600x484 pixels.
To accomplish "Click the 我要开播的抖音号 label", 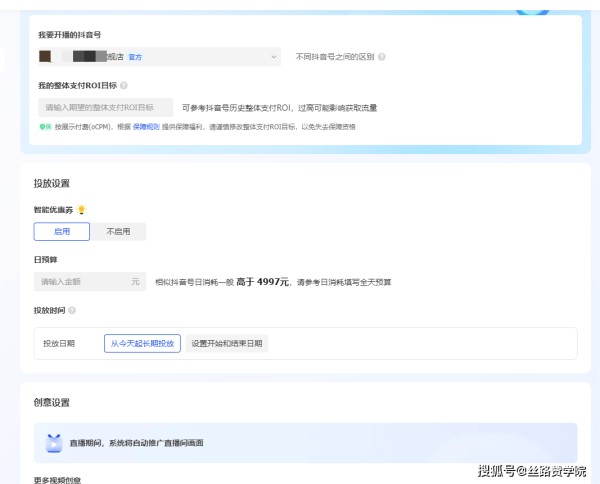I will pos(70,35).
